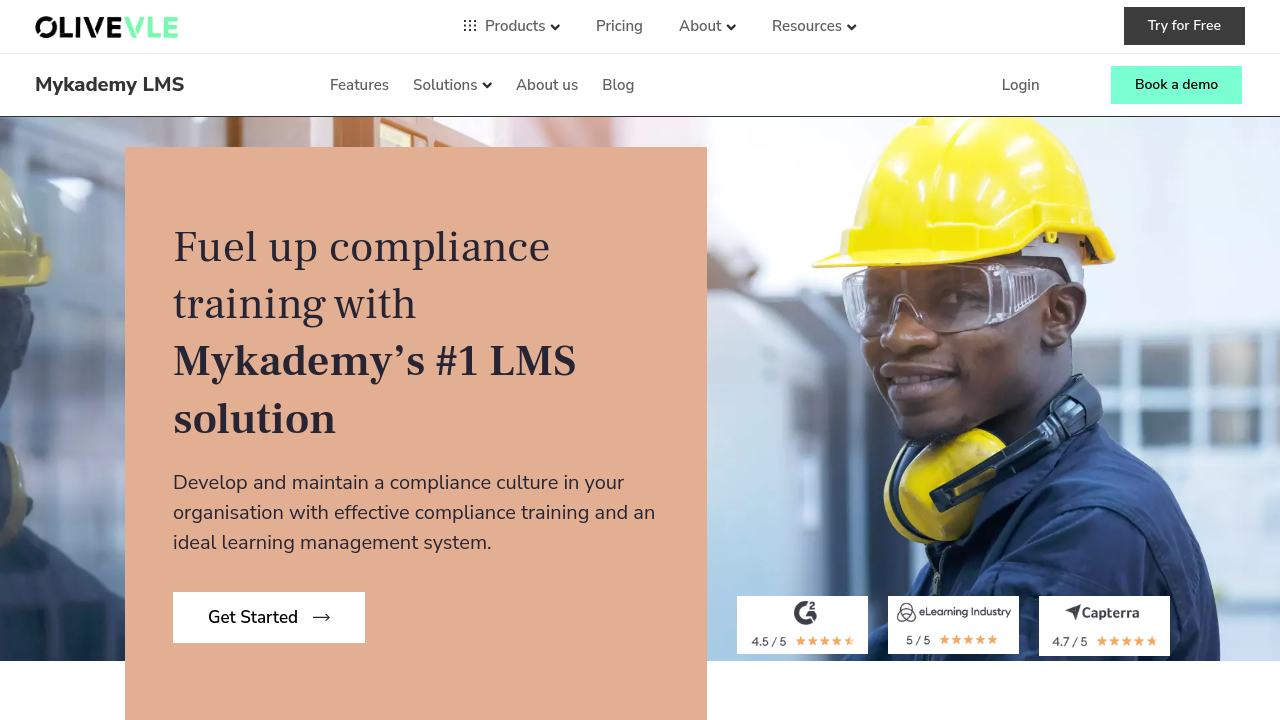Open the Resources dropdown menu
The width and height of the screenshot is (1280, 720).
coord(814,26)
